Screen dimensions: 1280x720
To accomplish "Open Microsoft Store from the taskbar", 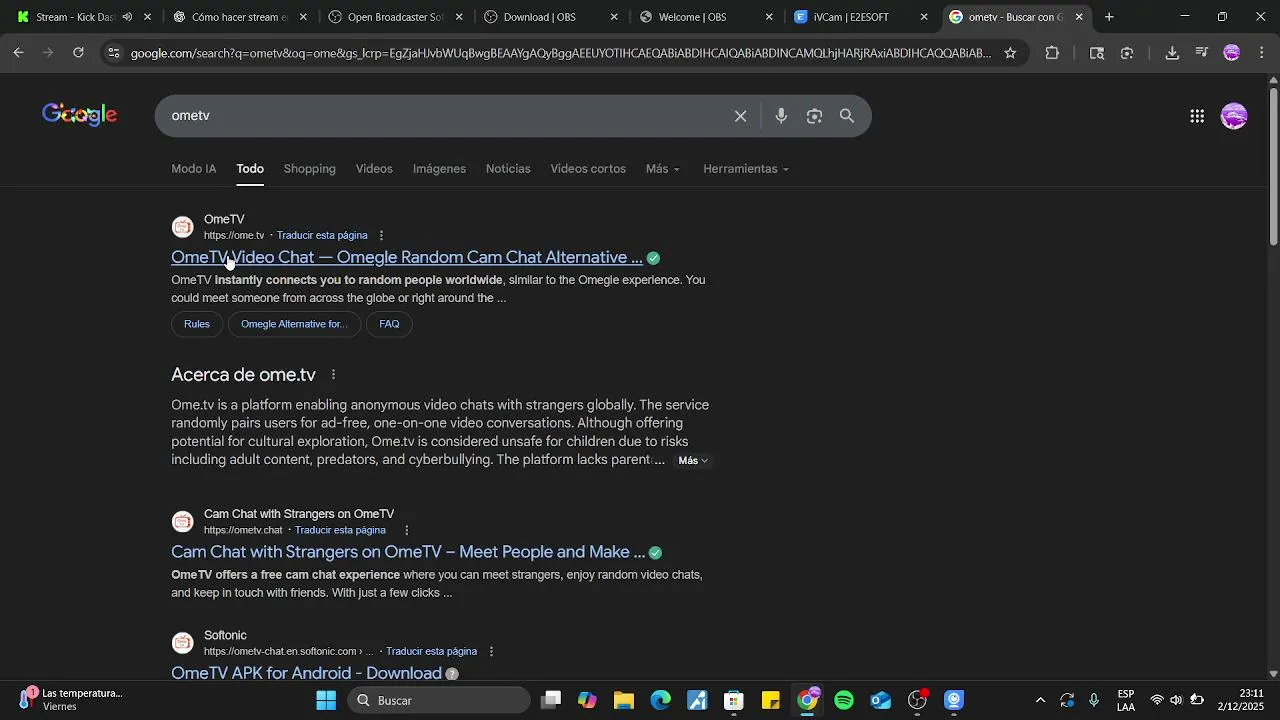I will [x=734, y=700].
